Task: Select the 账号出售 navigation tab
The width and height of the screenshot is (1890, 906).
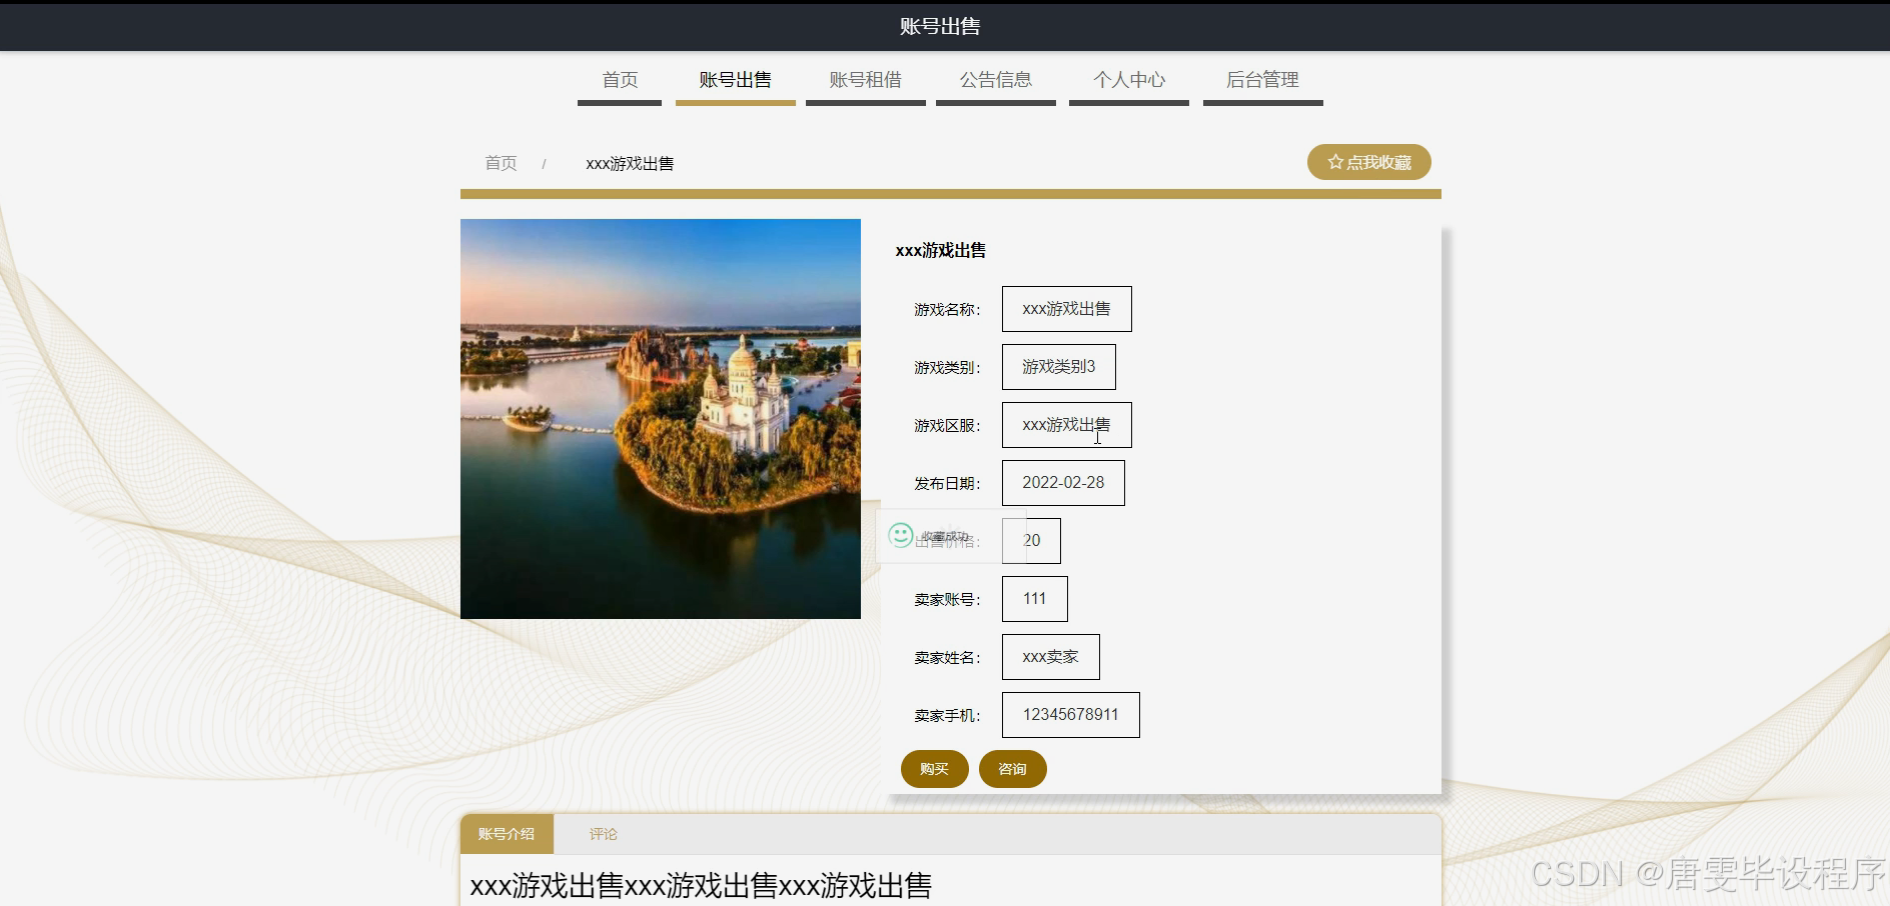Action: pos(735,80)
